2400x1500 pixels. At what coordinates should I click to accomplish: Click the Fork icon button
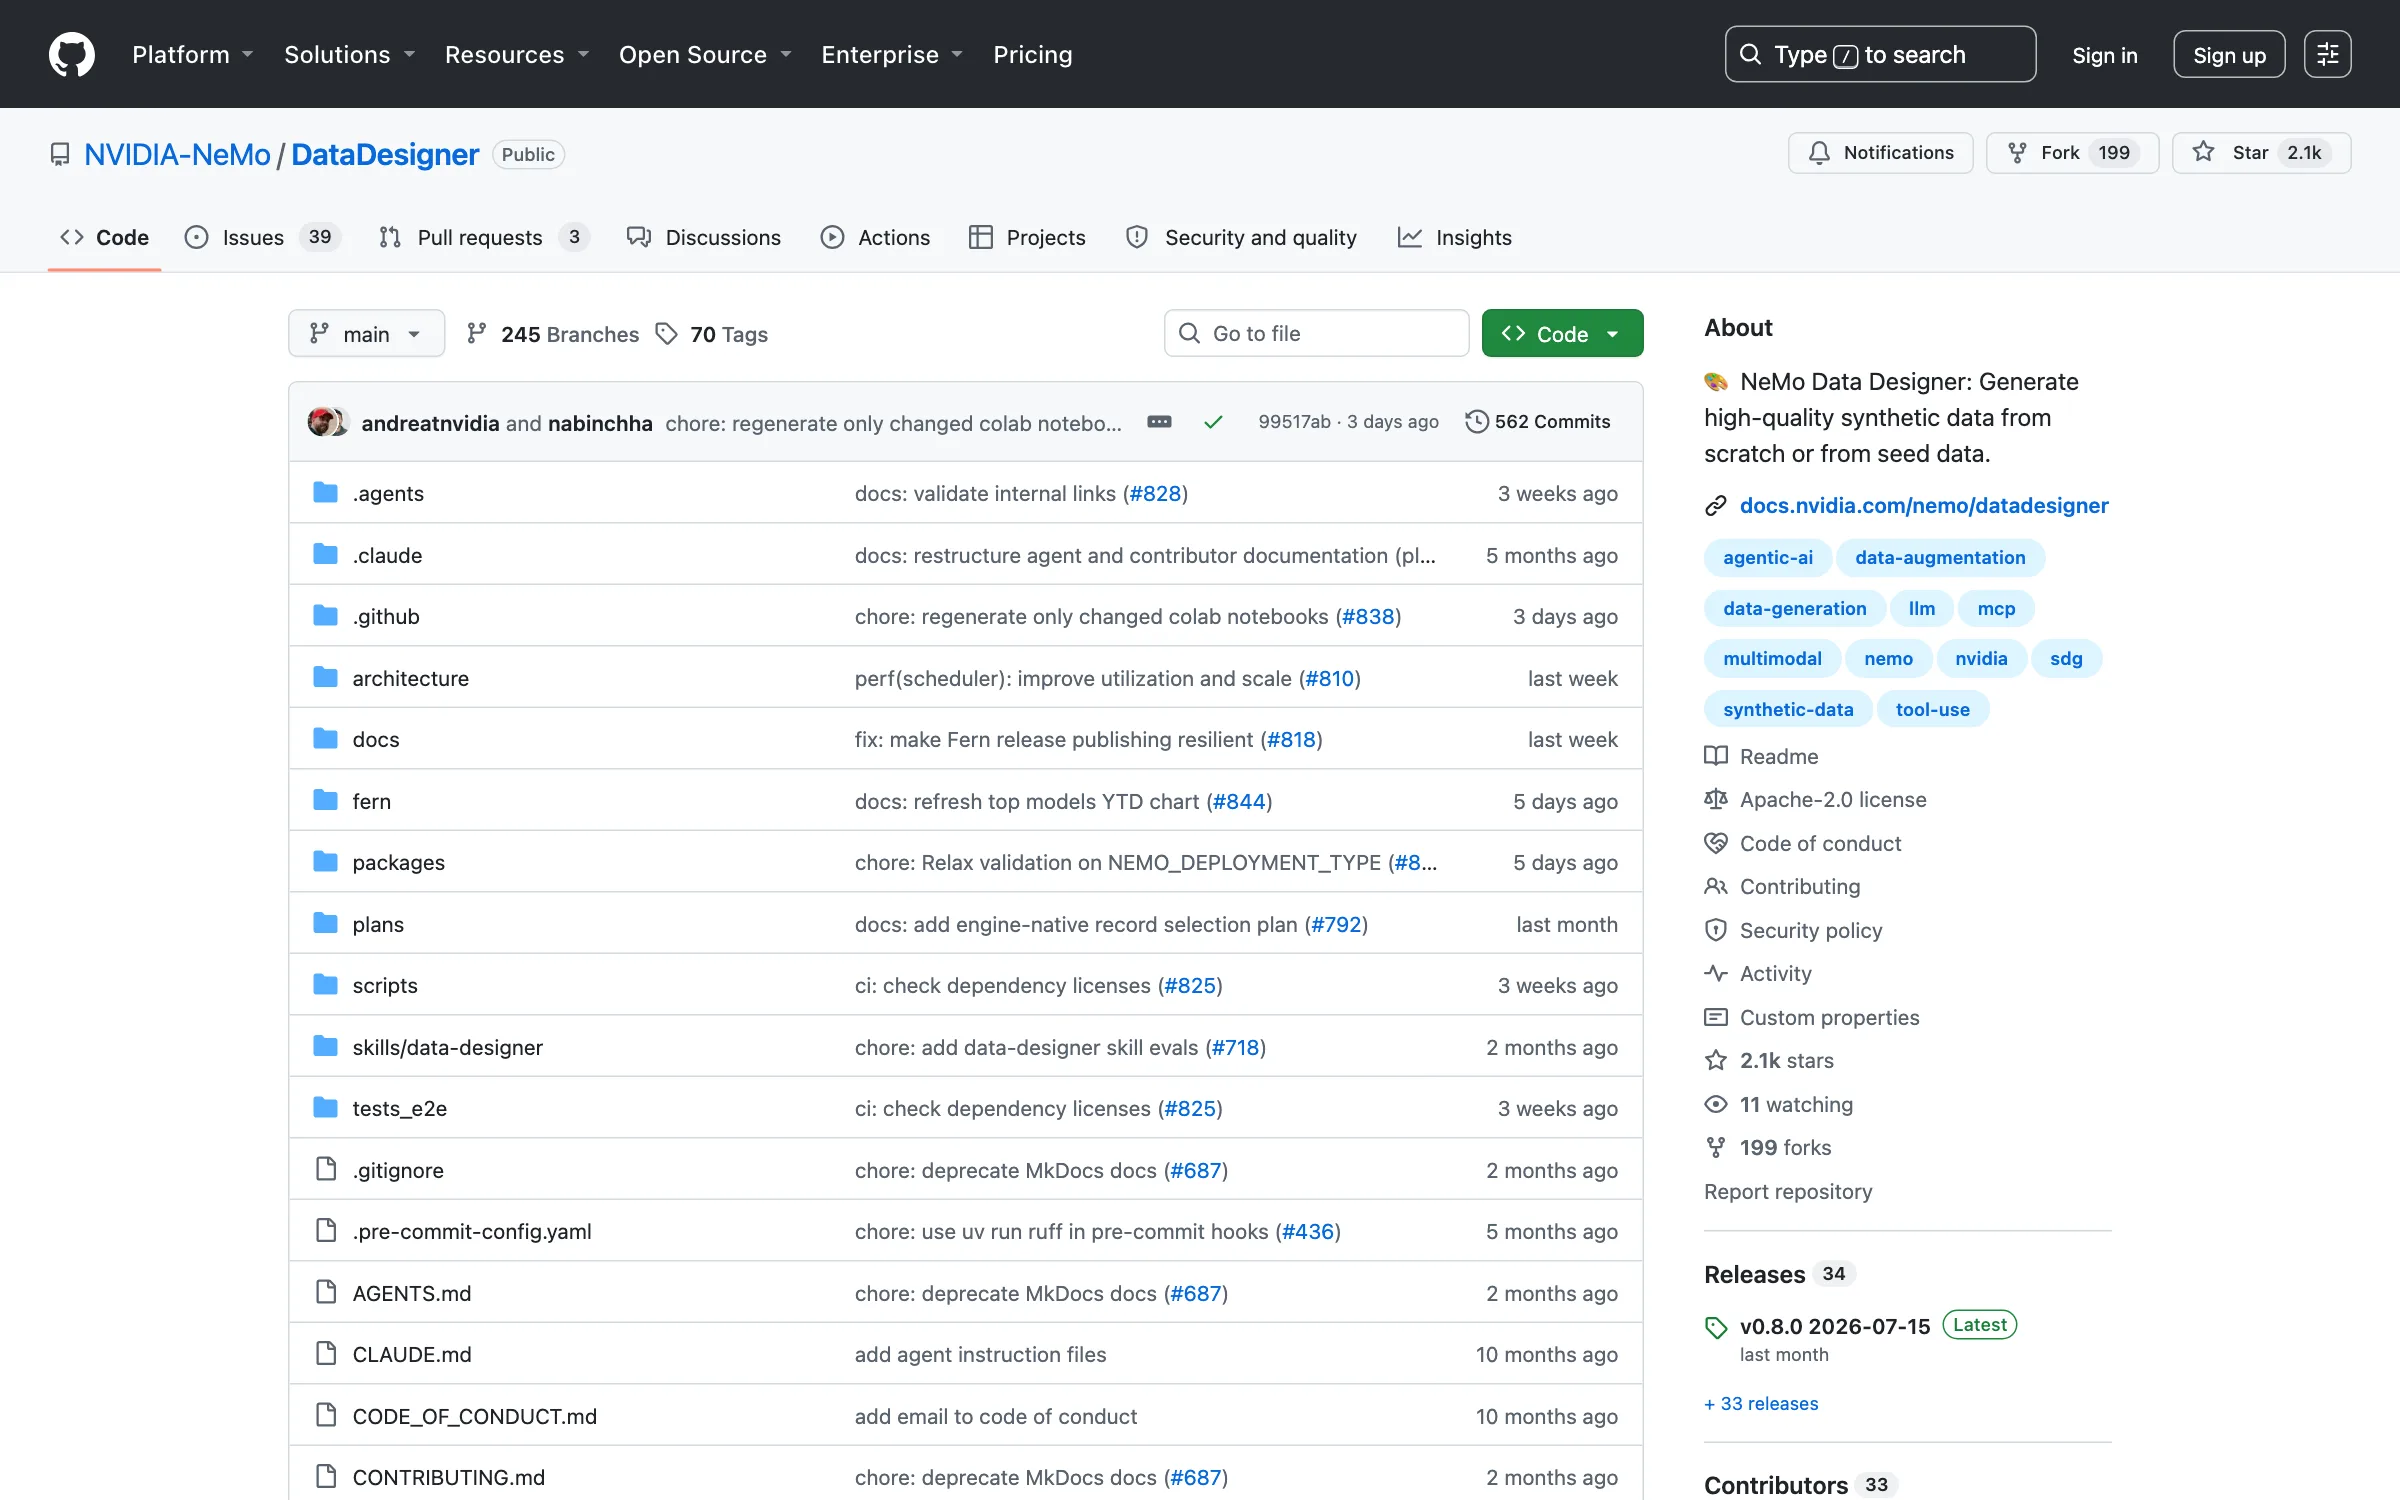coord(2017,153)
